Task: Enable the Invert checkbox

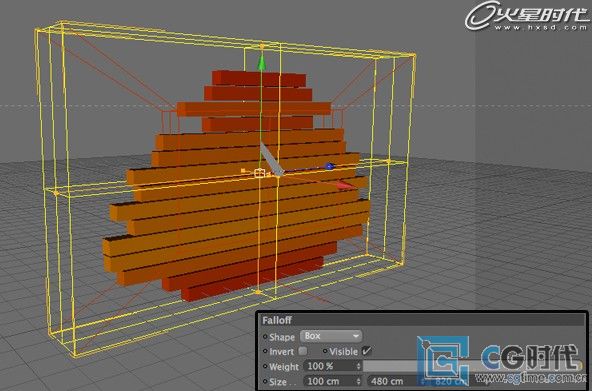Action: point(302,351)
